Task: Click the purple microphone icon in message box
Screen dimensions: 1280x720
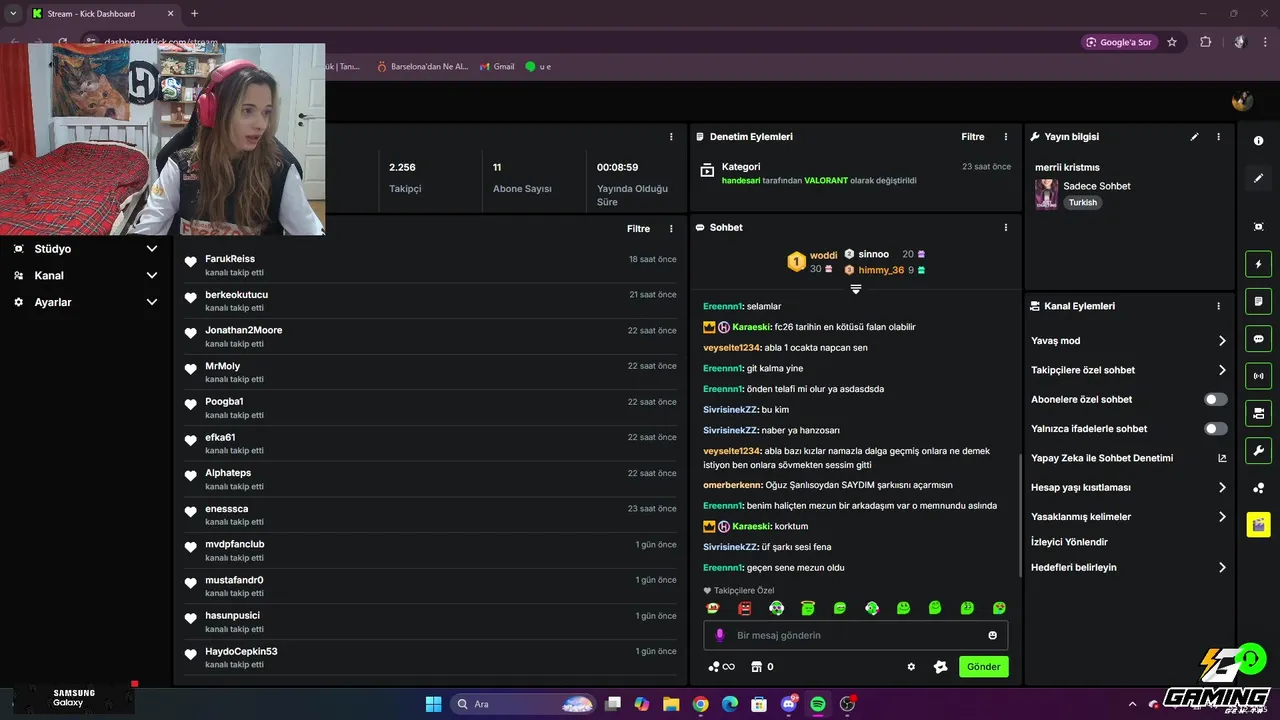Action: point(719,635)
